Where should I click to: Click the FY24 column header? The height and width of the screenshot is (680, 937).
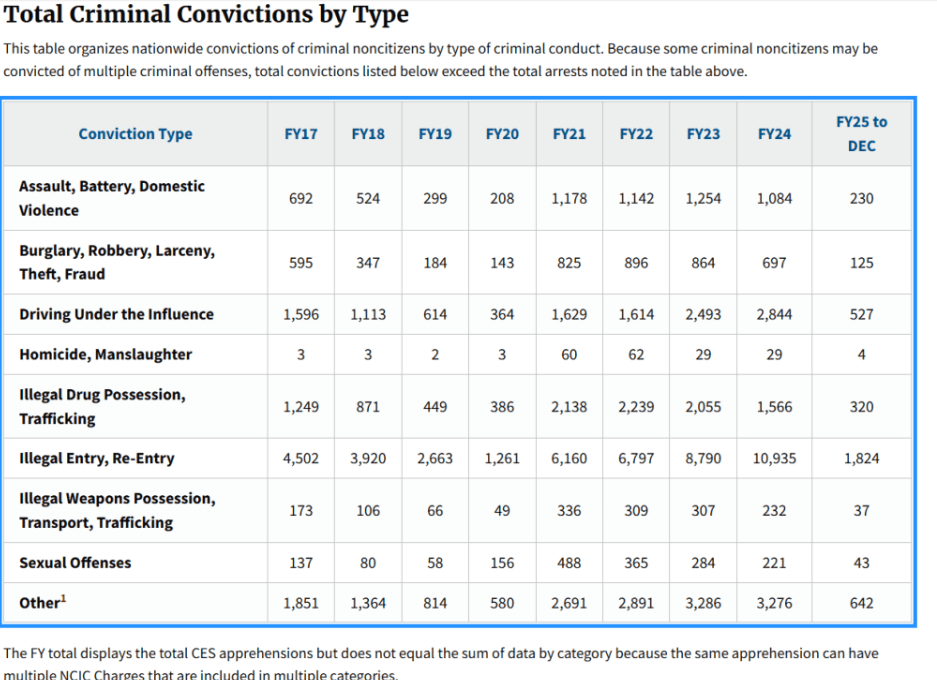click(x=774, y=134)
